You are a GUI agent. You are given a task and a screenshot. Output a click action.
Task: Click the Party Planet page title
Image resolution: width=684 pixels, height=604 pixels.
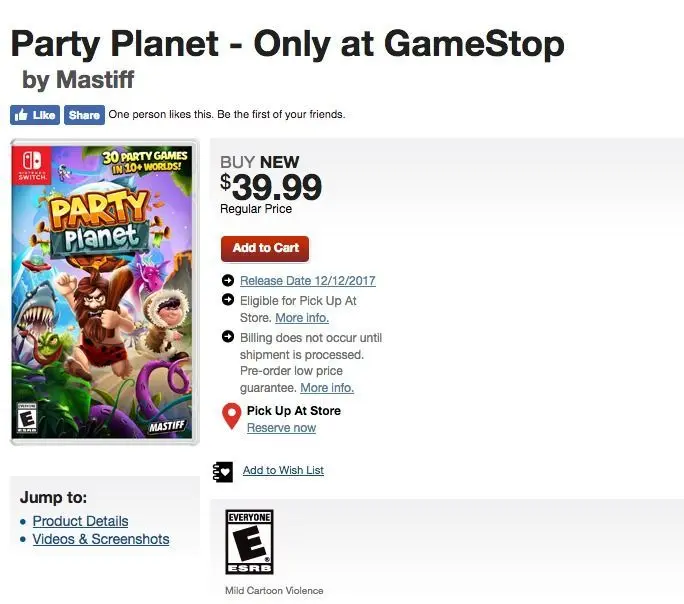point(287,44)
